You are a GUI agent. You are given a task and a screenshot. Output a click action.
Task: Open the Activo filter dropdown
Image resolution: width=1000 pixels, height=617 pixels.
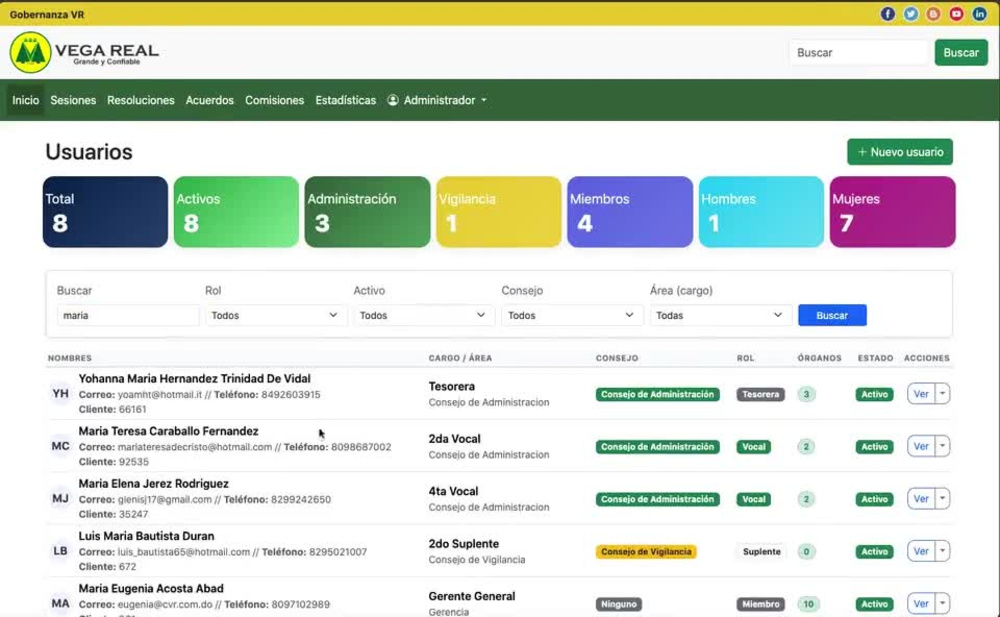(x=423, y=315)
